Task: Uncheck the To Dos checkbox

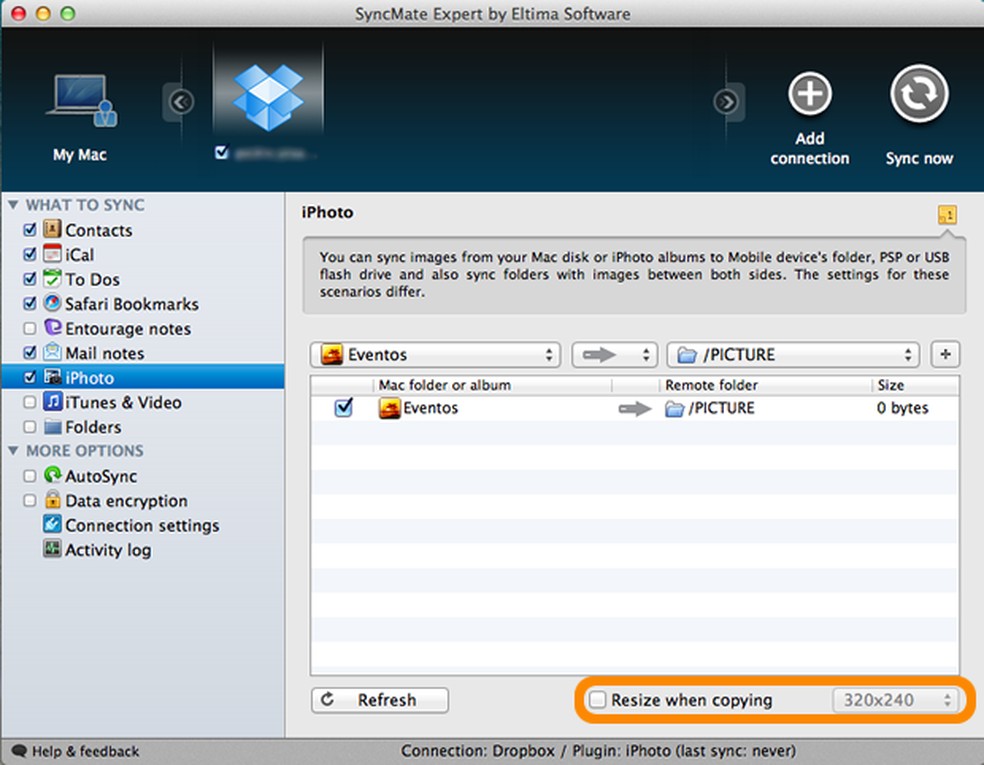Action: [29, 279]
